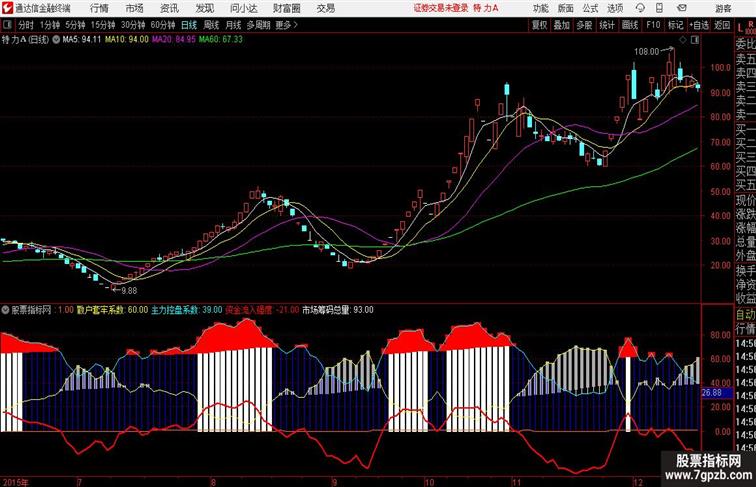Viewport: 756px width, 487px height.
Task: Click the 特力A (日线) chart title
Action: pos(26,40)
